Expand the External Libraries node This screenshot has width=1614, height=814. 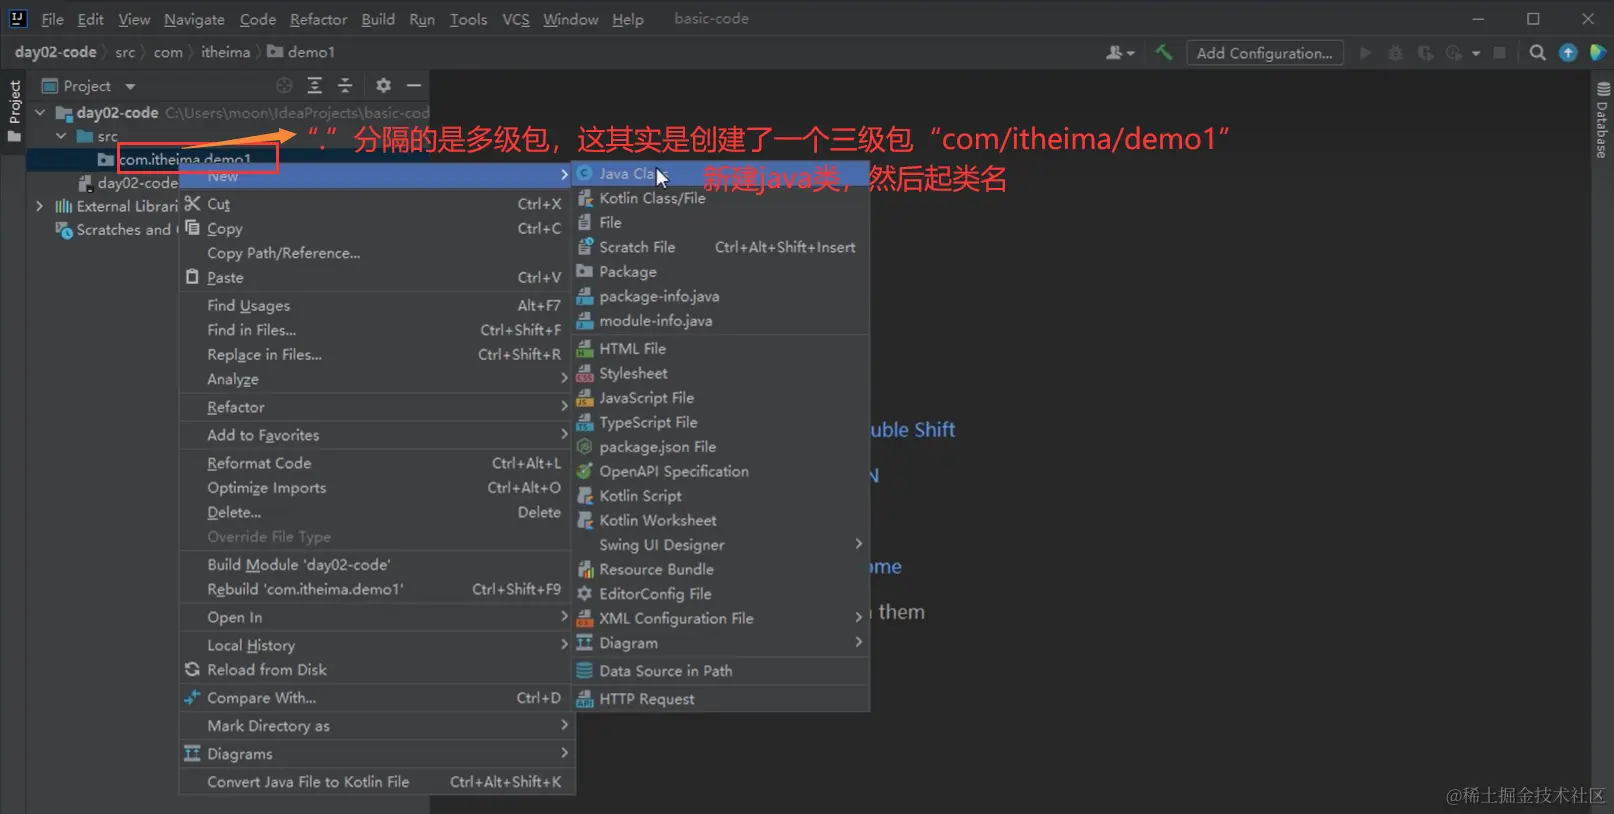tap(39, 206)
